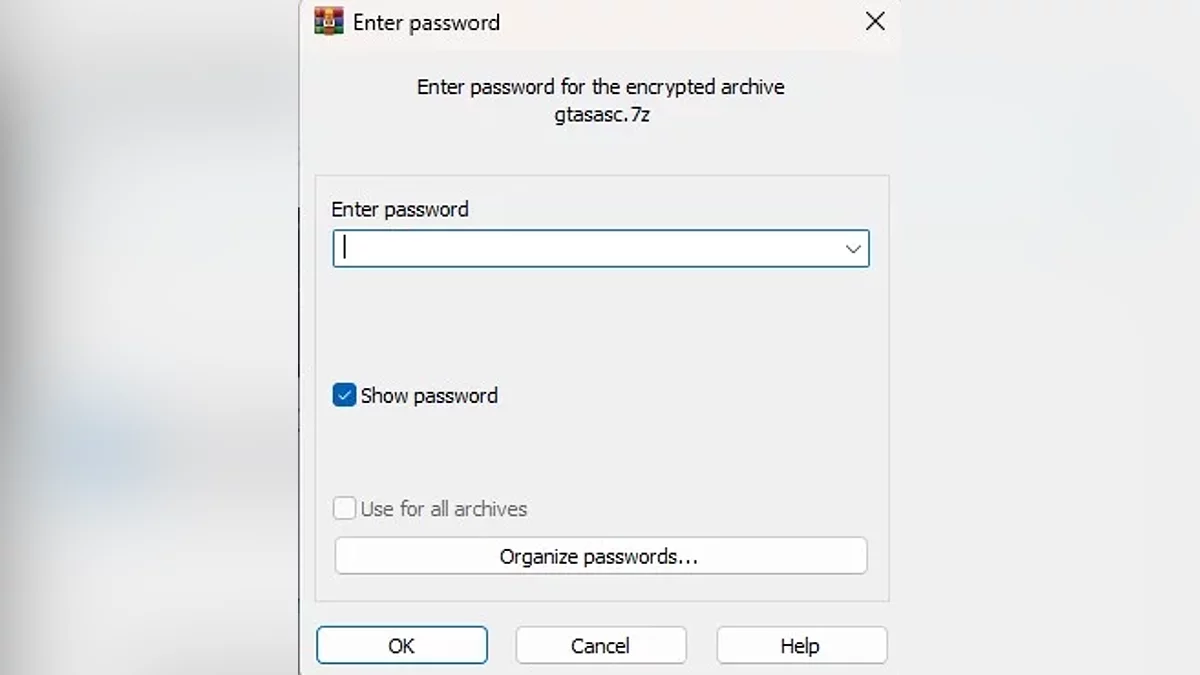Image resolution: width=1200 pixels, height=675 pixels.
Task: Click the Show password label text
Action: click(x=429, y=396)
